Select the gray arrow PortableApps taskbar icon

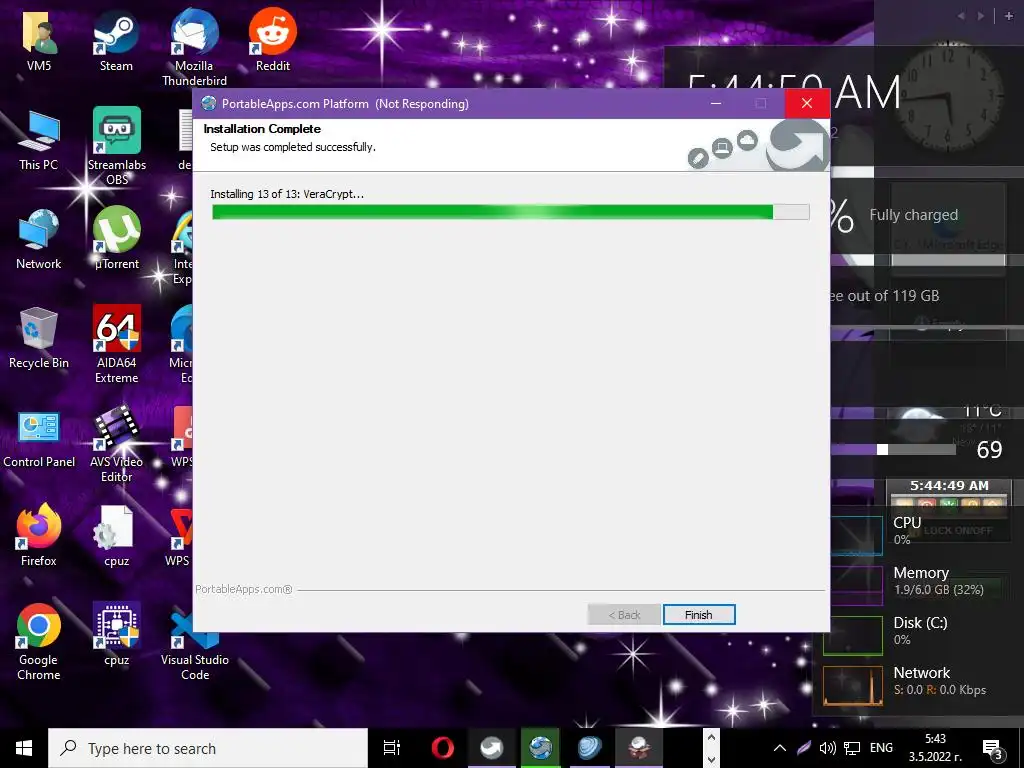pyautogui.click(x=492, y=748)
